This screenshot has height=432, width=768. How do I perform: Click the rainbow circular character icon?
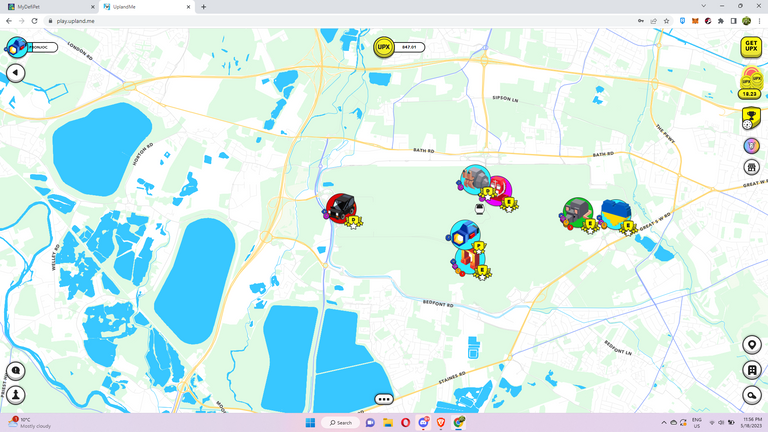tap(751, 145)
